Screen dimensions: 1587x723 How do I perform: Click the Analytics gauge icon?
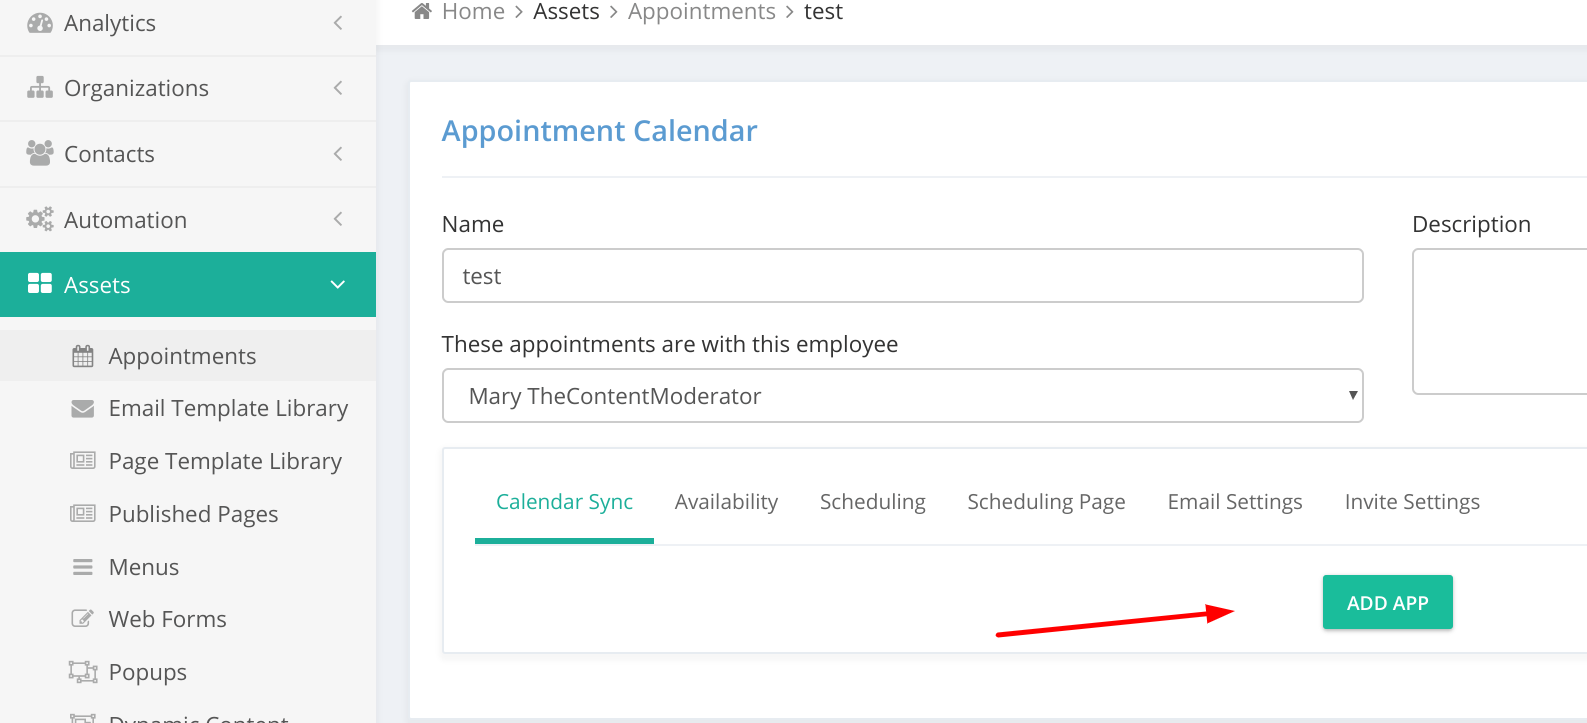point(40,23)
